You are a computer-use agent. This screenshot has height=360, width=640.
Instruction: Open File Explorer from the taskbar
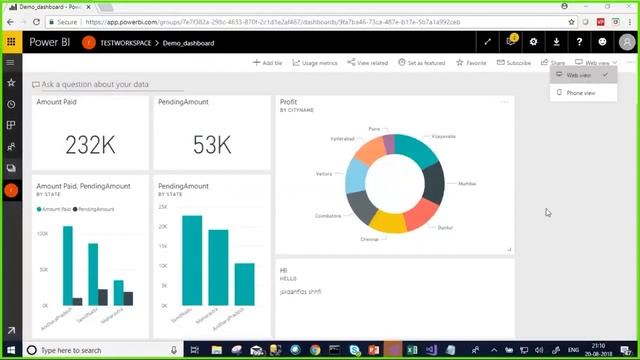pyautogui.click(x=217, y=350)
